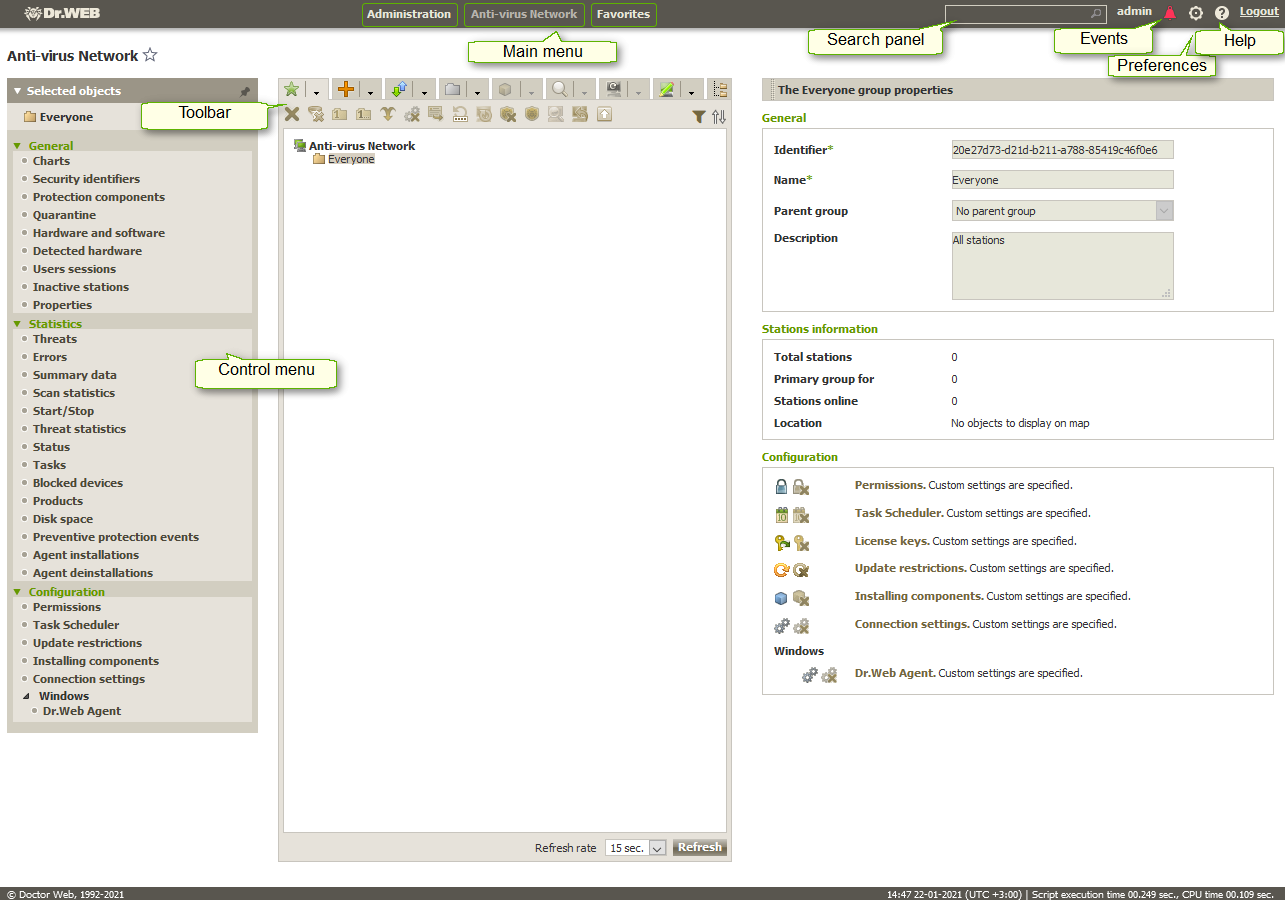Click the green star General toolbar icon
The image size is (1285, 900).
click(291, 89)
